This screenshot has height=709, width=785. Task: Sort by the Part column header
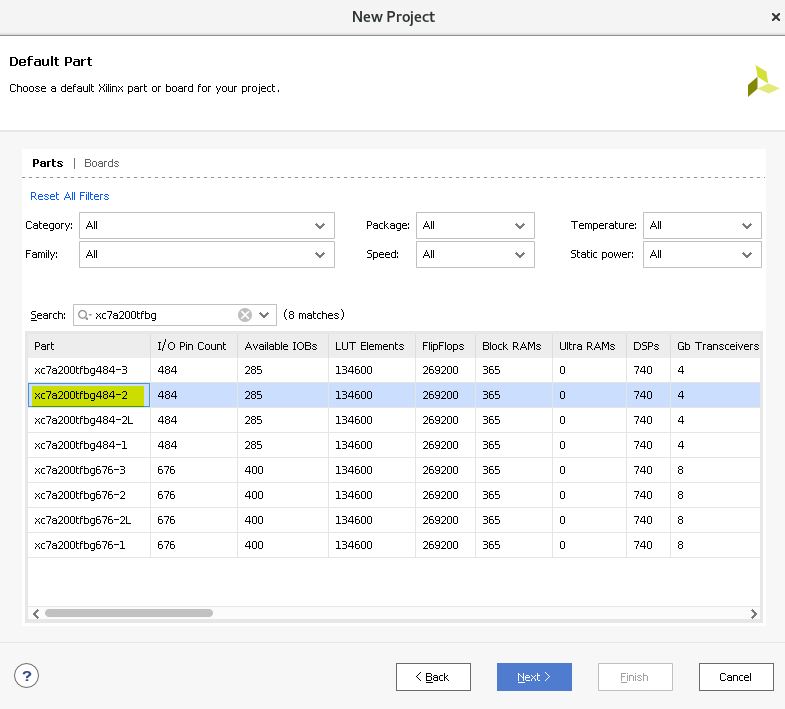(89, 346)
